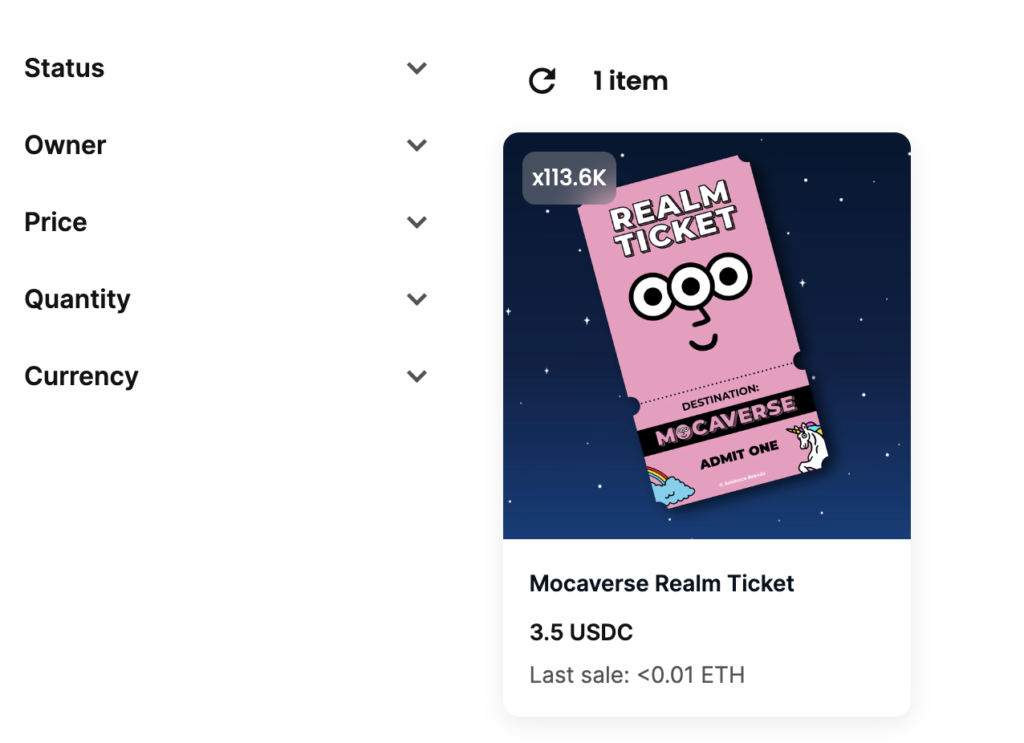Open the Mocaverse Realm Ticket title link
The width and height of the screenshot is (1024, 743).
[x=661, y=583]
